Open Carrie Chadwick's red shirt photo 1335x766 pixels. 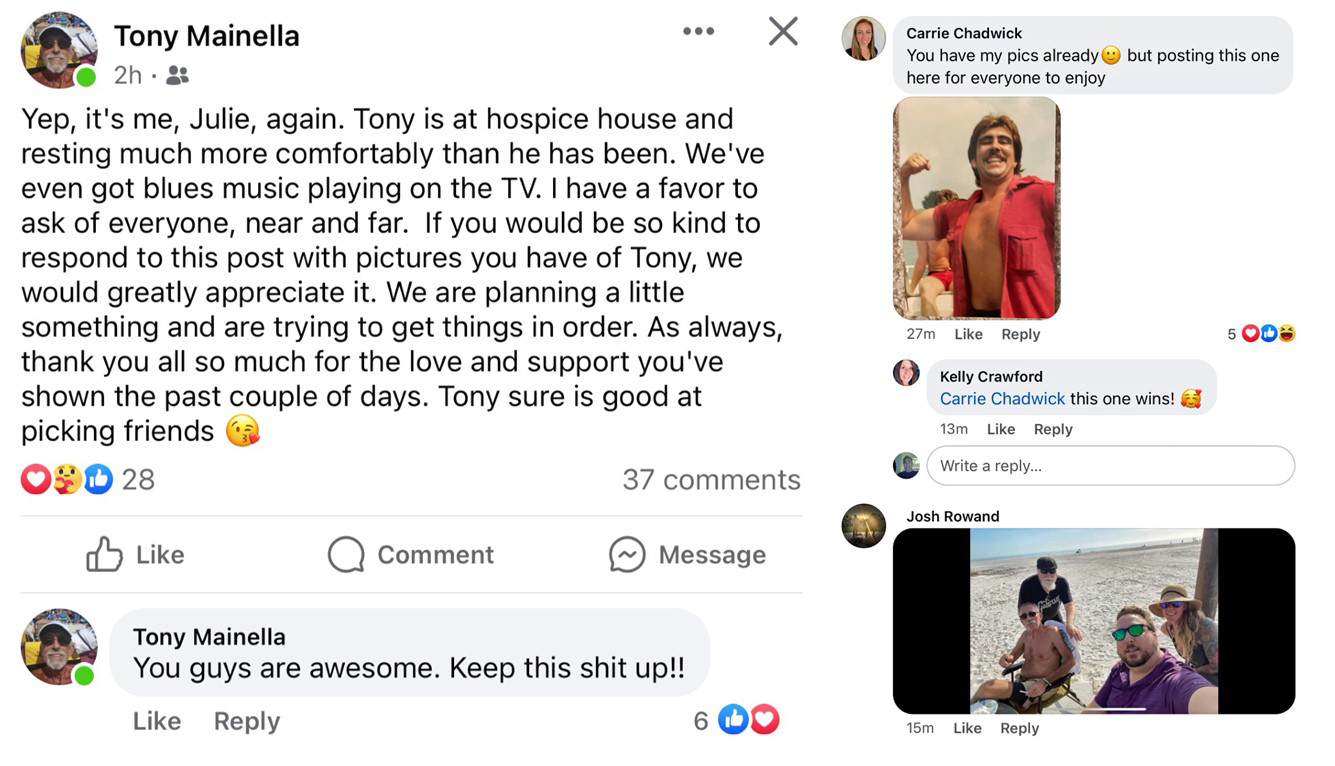[976, 208]
